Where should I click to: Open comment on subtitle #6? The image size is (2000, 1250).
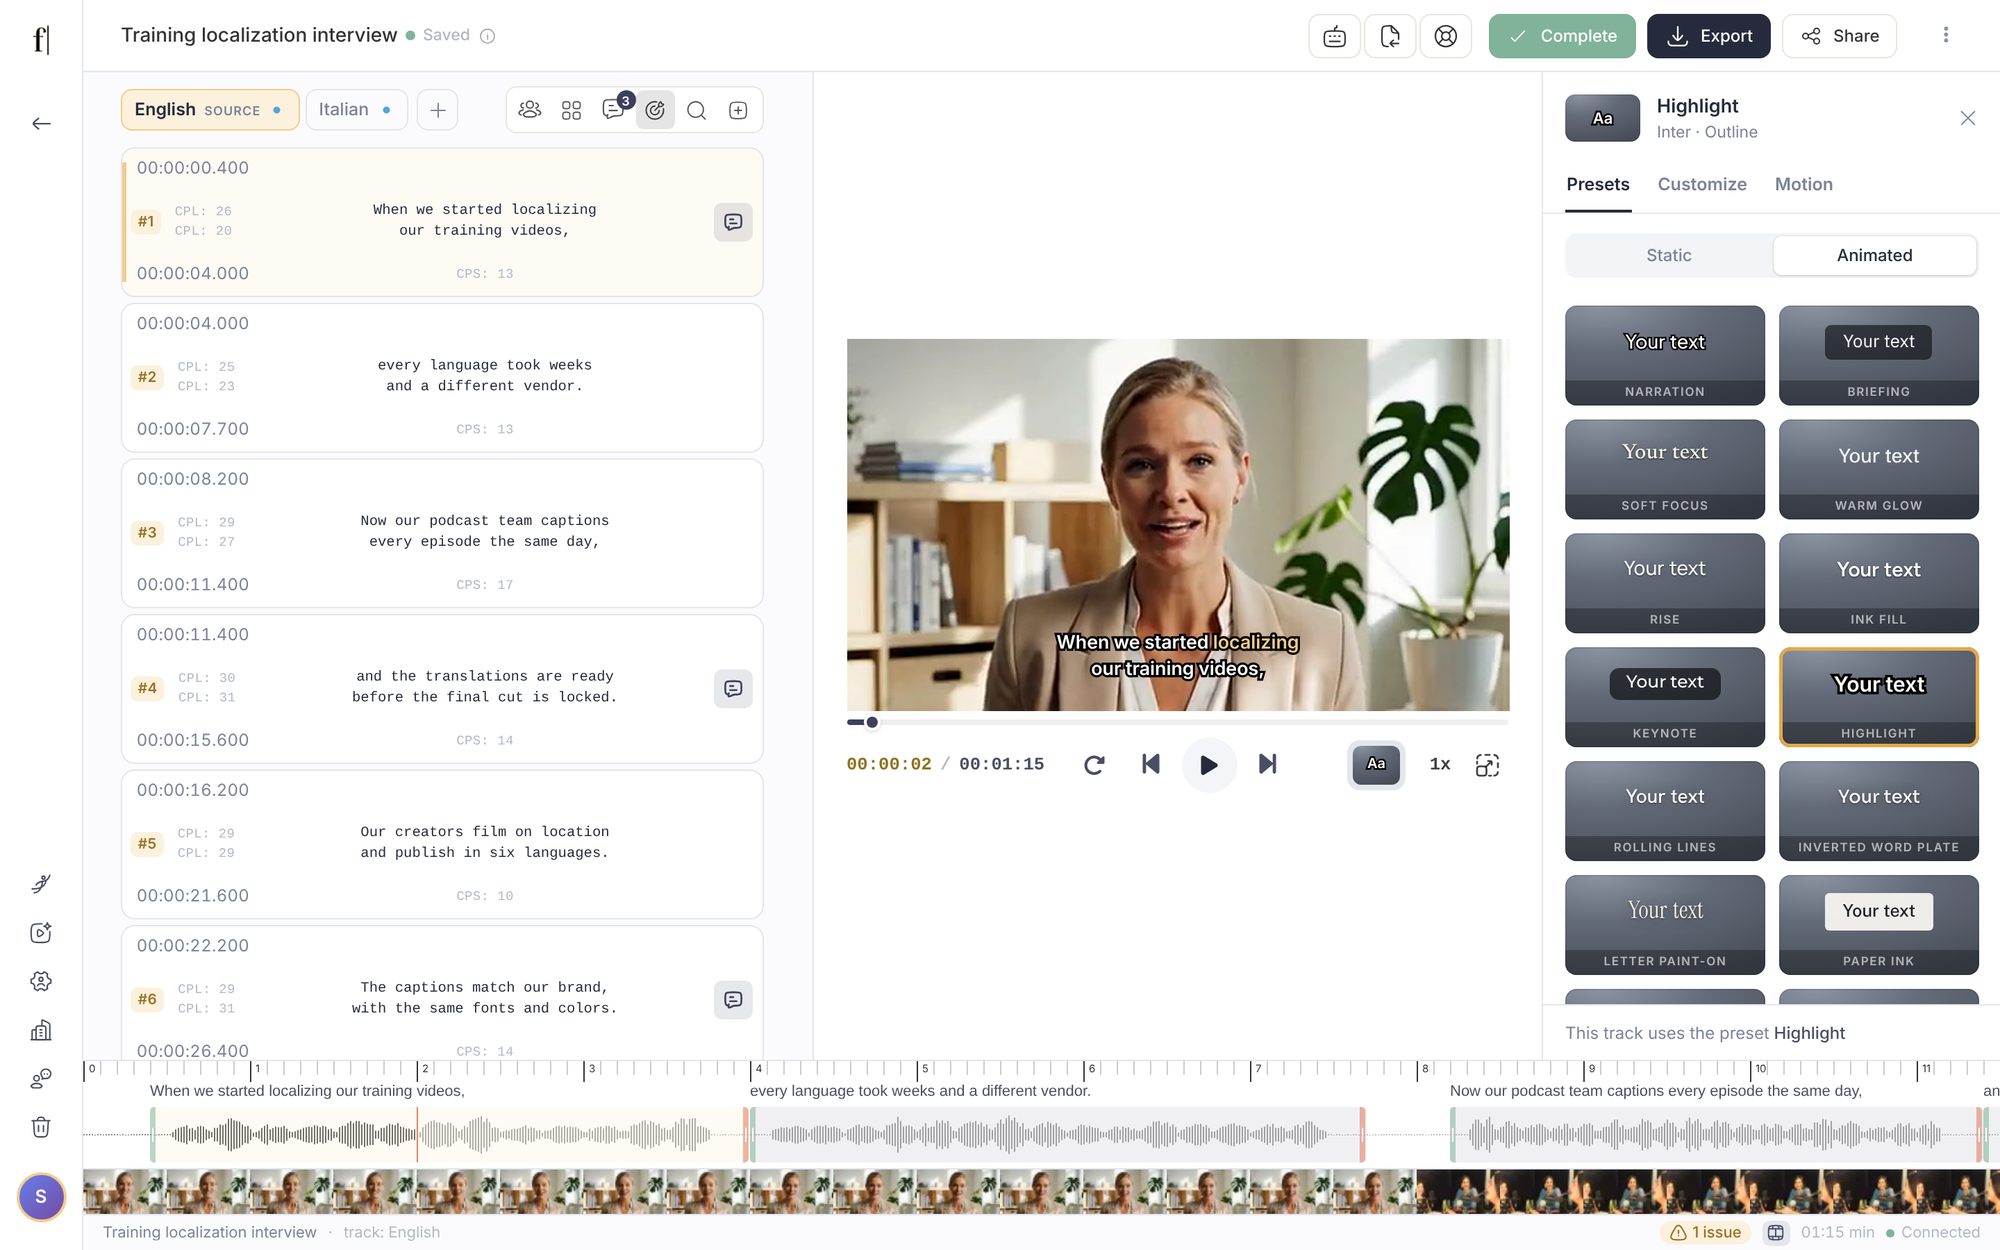733,999
